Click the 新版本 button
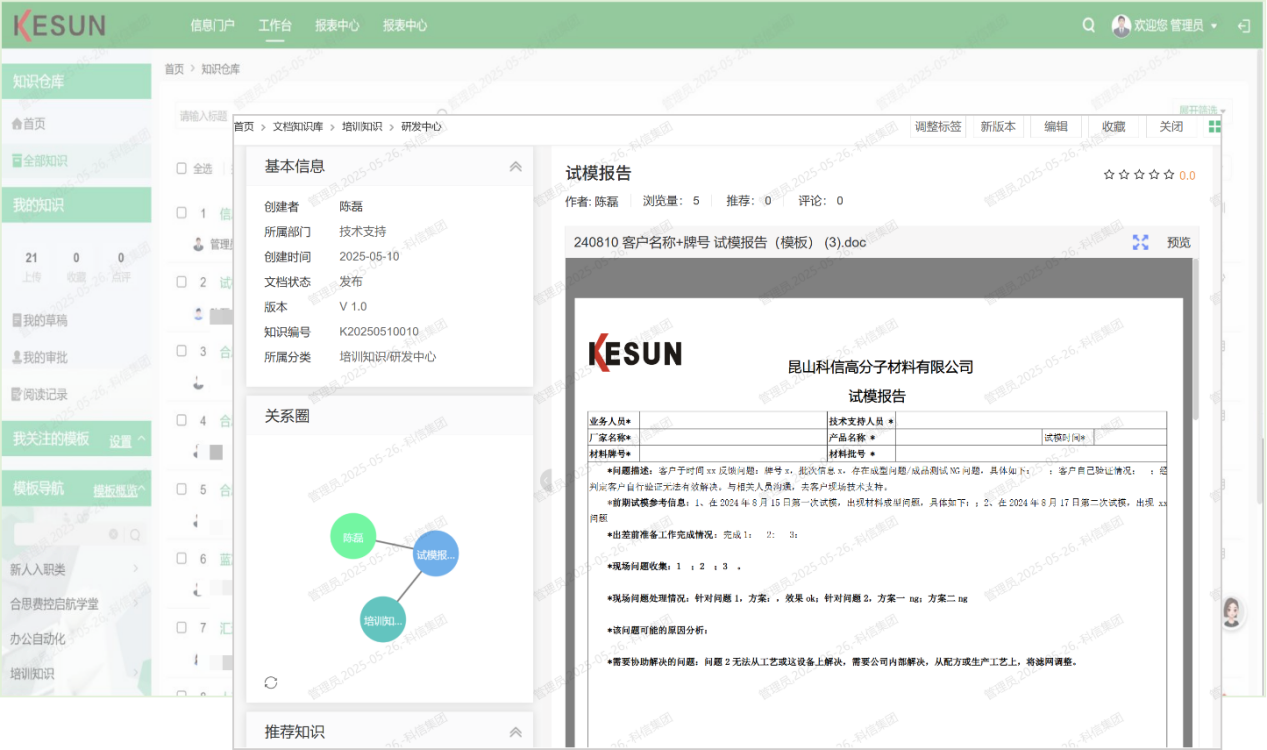 [x=997, y=127]
